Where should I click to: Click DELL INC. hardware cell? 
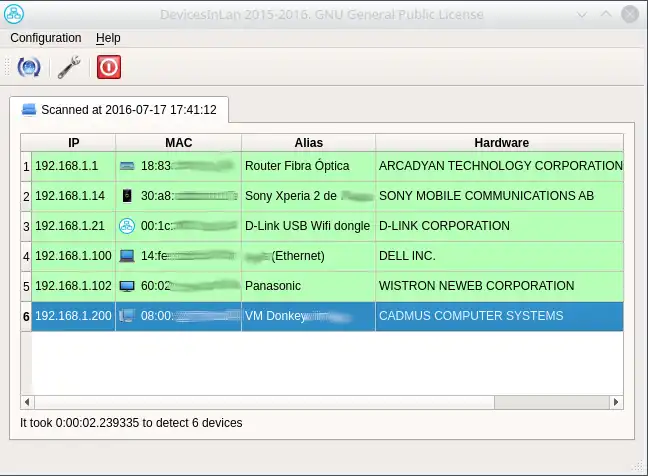[500, 256]
